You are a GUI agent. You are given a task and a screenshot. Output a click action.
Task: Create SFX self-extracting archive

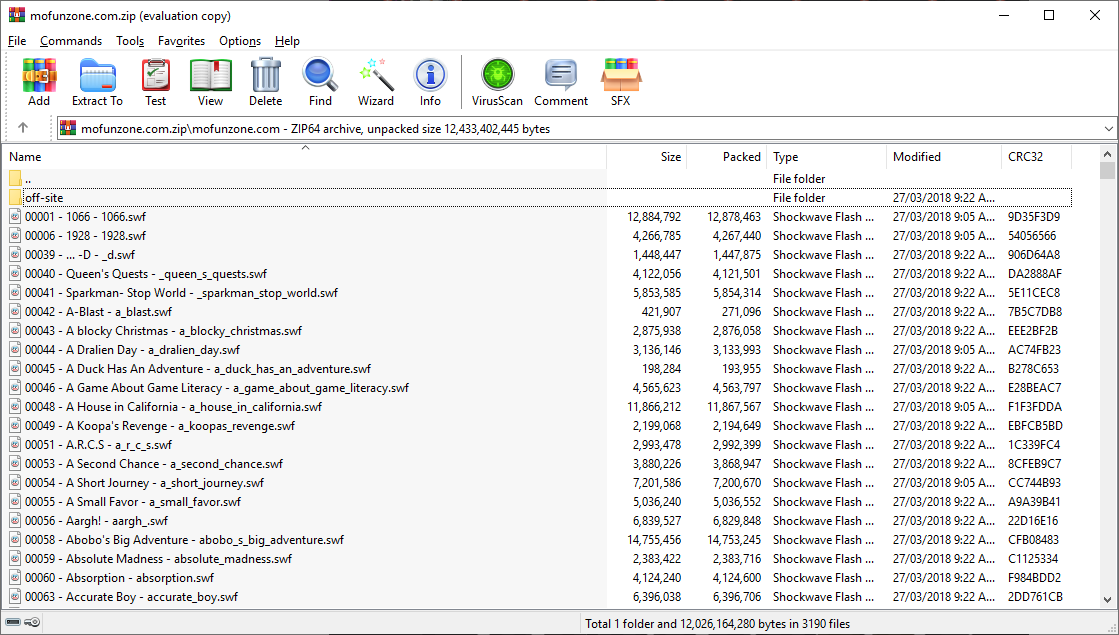[620, 81]
